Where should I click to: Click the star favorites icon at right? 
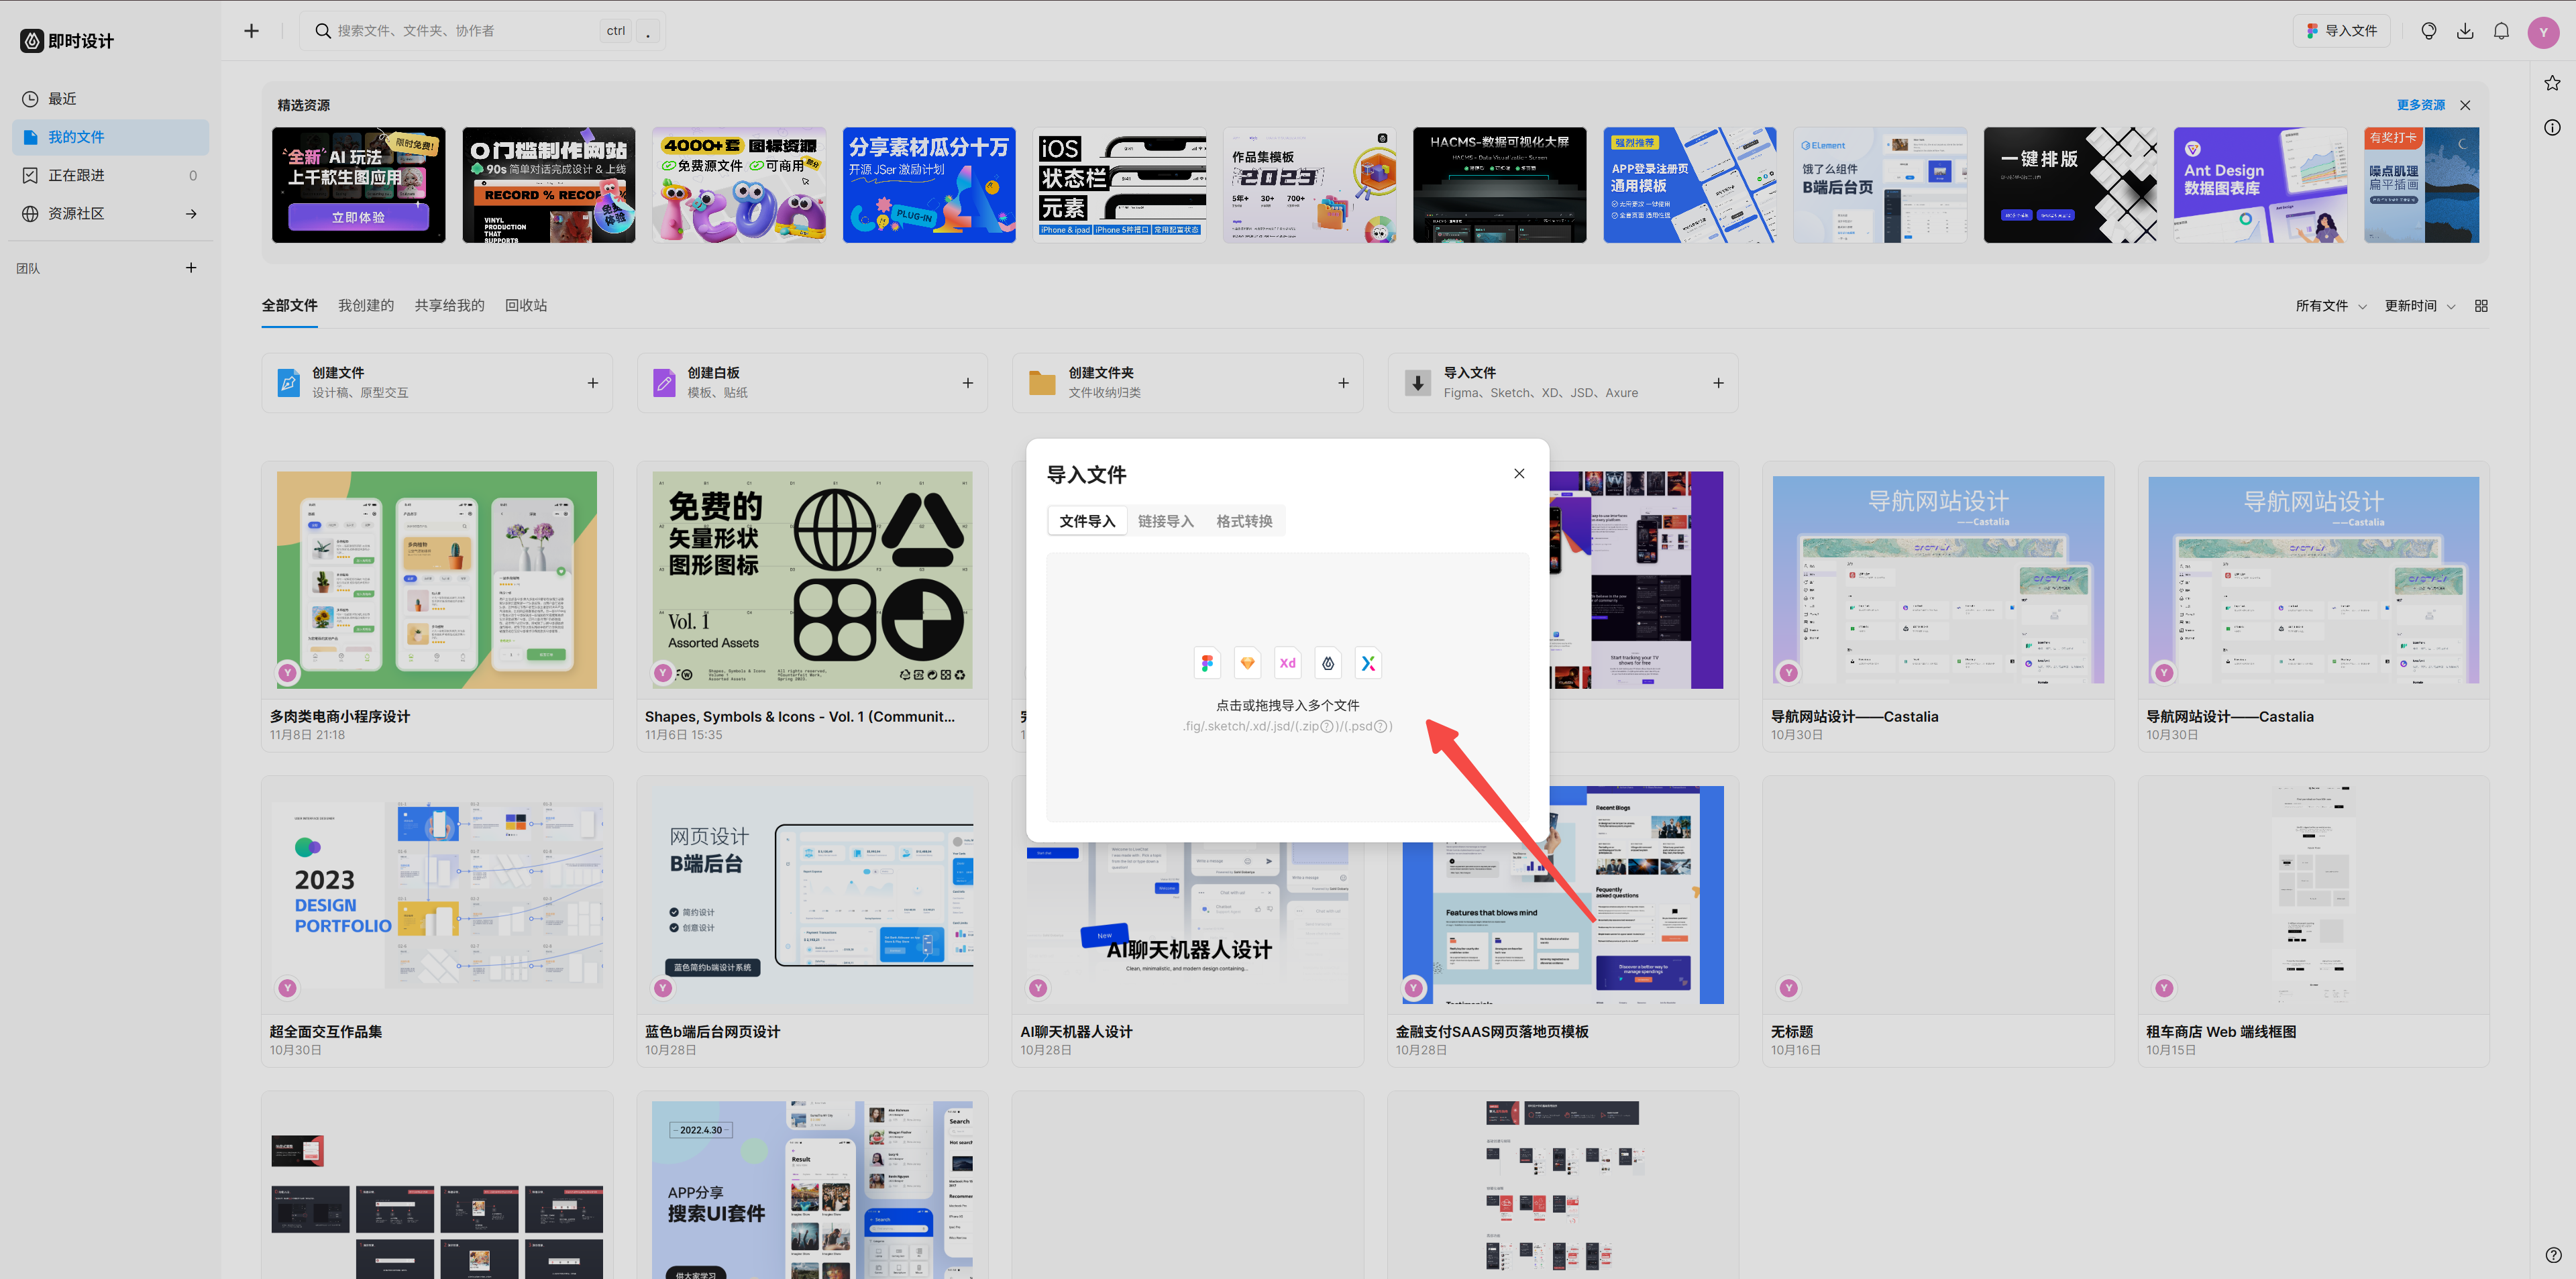click(2552, 83)
